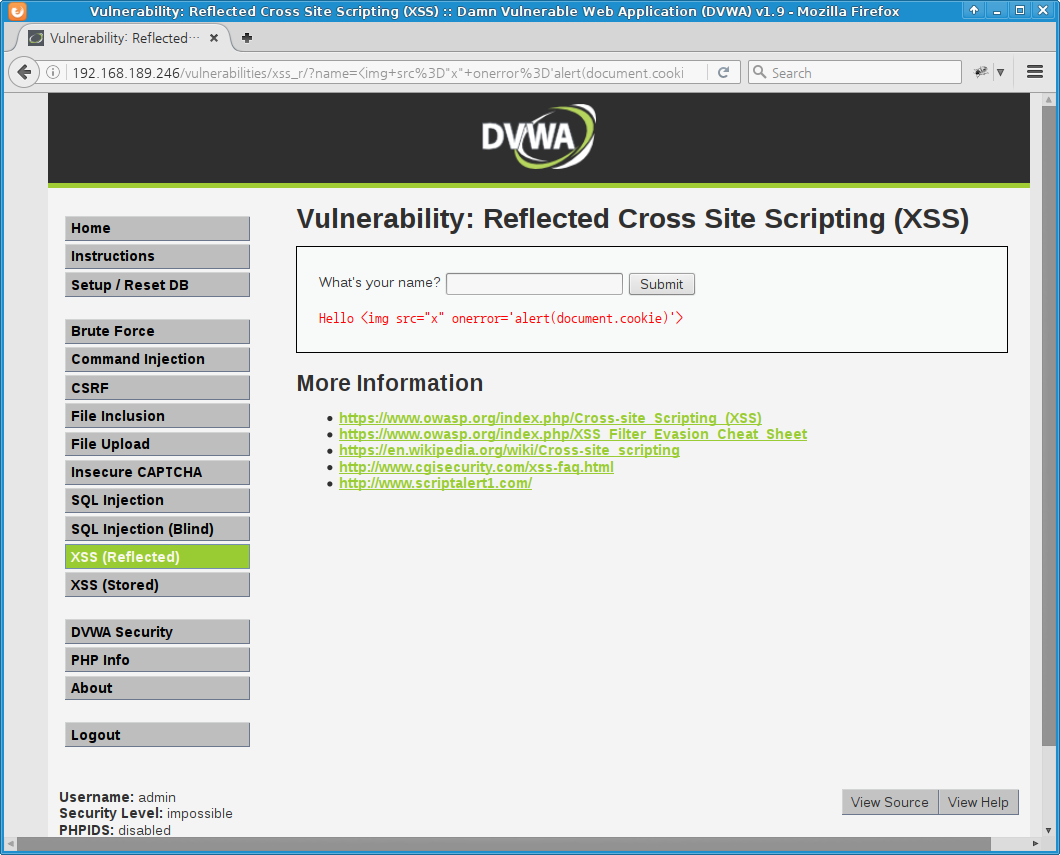This screenshot has height=855, width=1060.
Task: Click the red Hello img onerror output text
Action: click(500, 318)
